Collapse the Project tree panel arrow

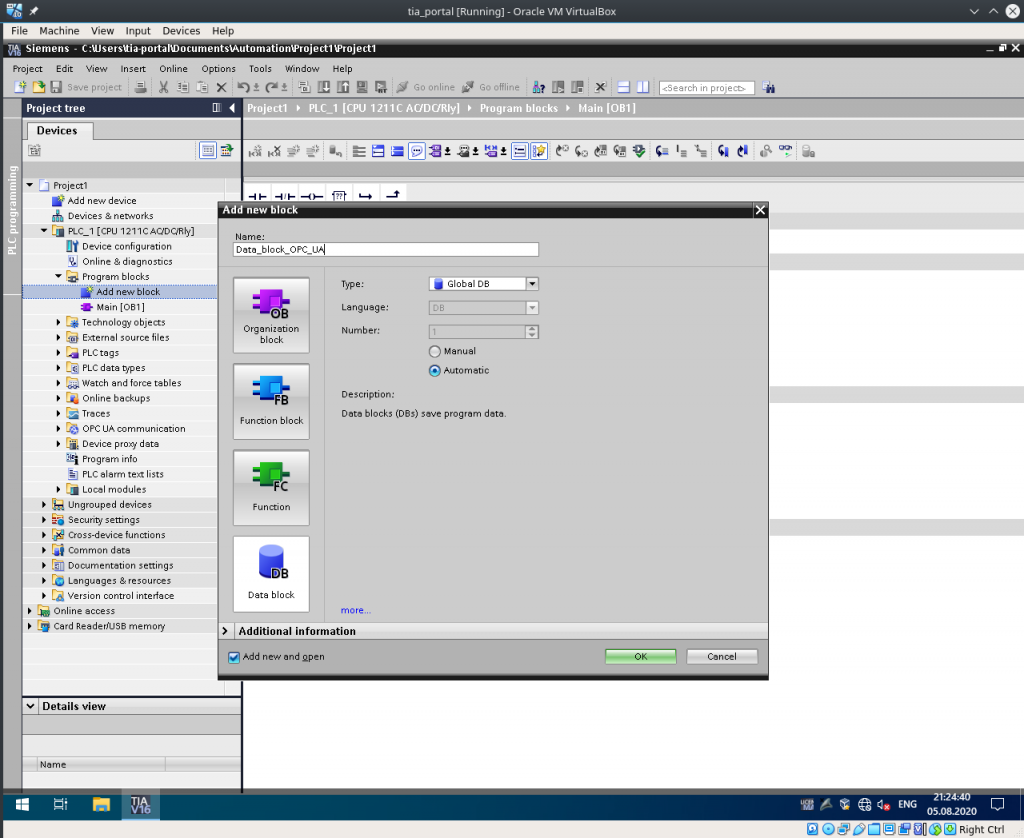pos(232,108)
